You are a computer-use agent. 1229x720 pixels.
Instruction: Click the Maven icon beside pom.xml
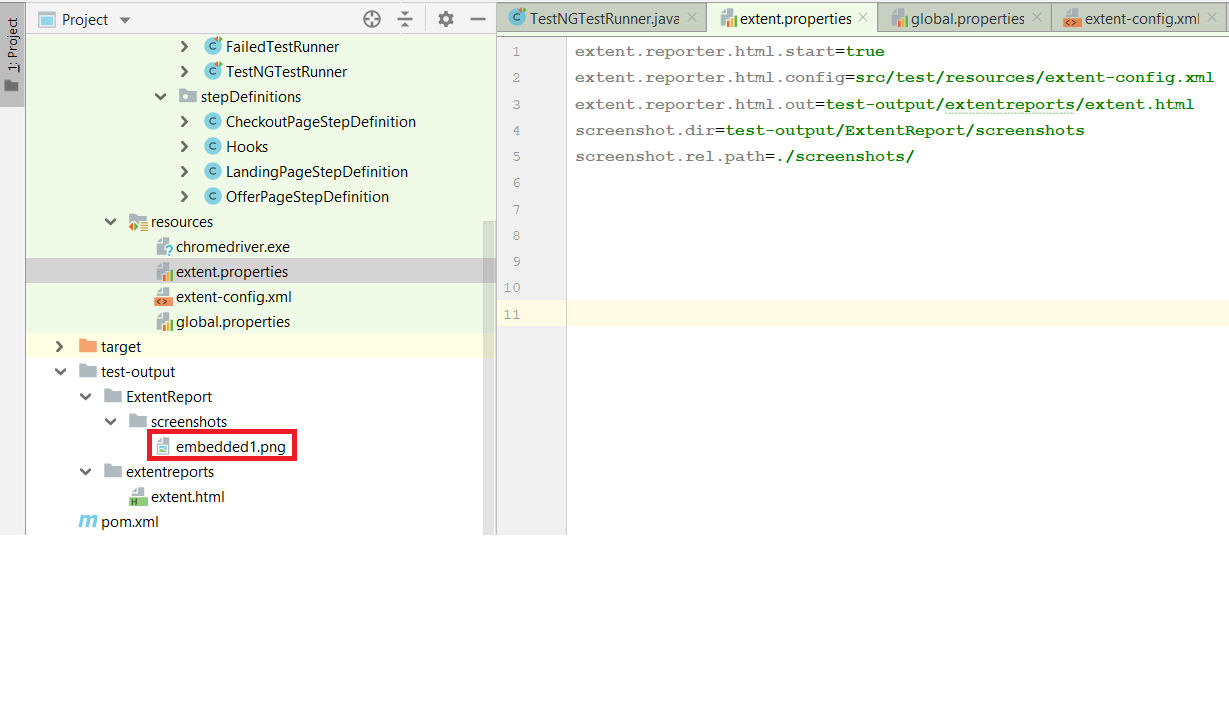click(x=88, y=521)
